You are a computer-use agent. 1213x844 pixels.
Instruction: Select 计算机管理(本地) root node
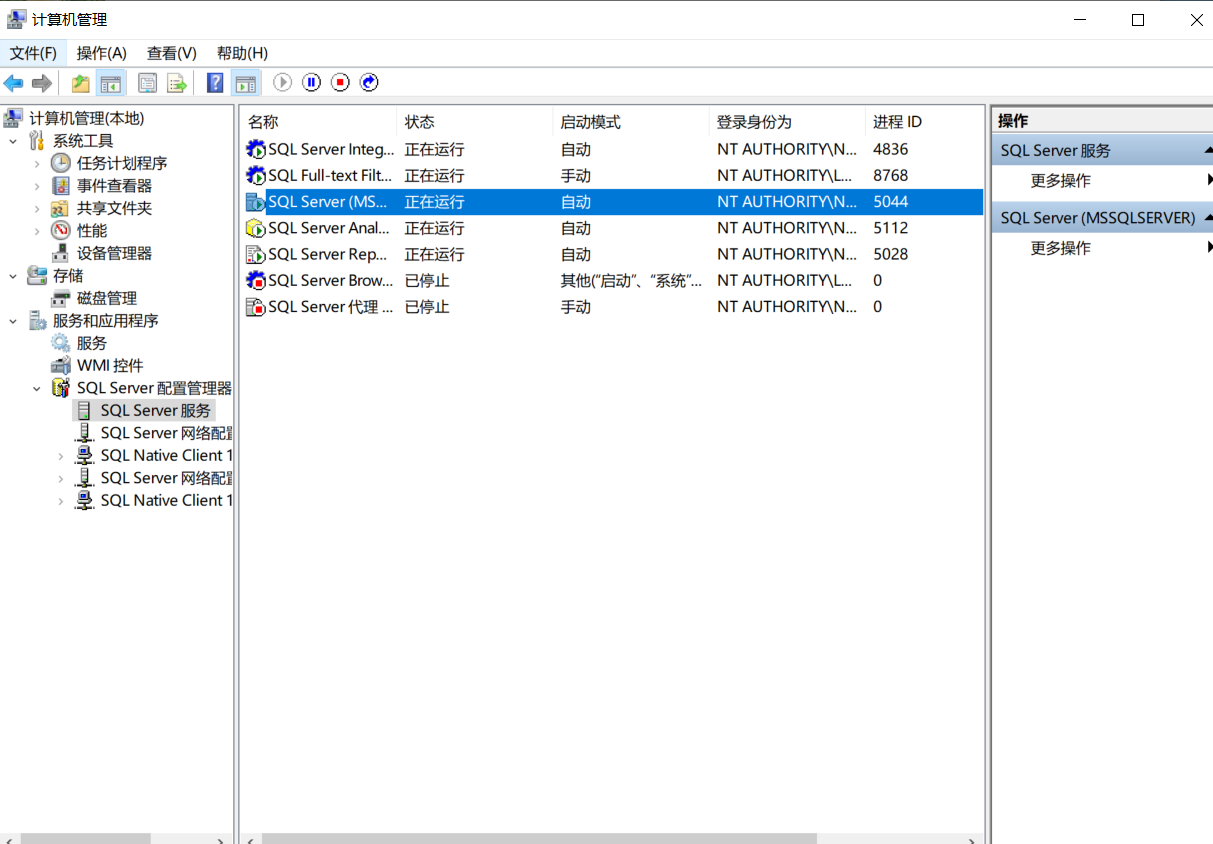pos(86,119)
